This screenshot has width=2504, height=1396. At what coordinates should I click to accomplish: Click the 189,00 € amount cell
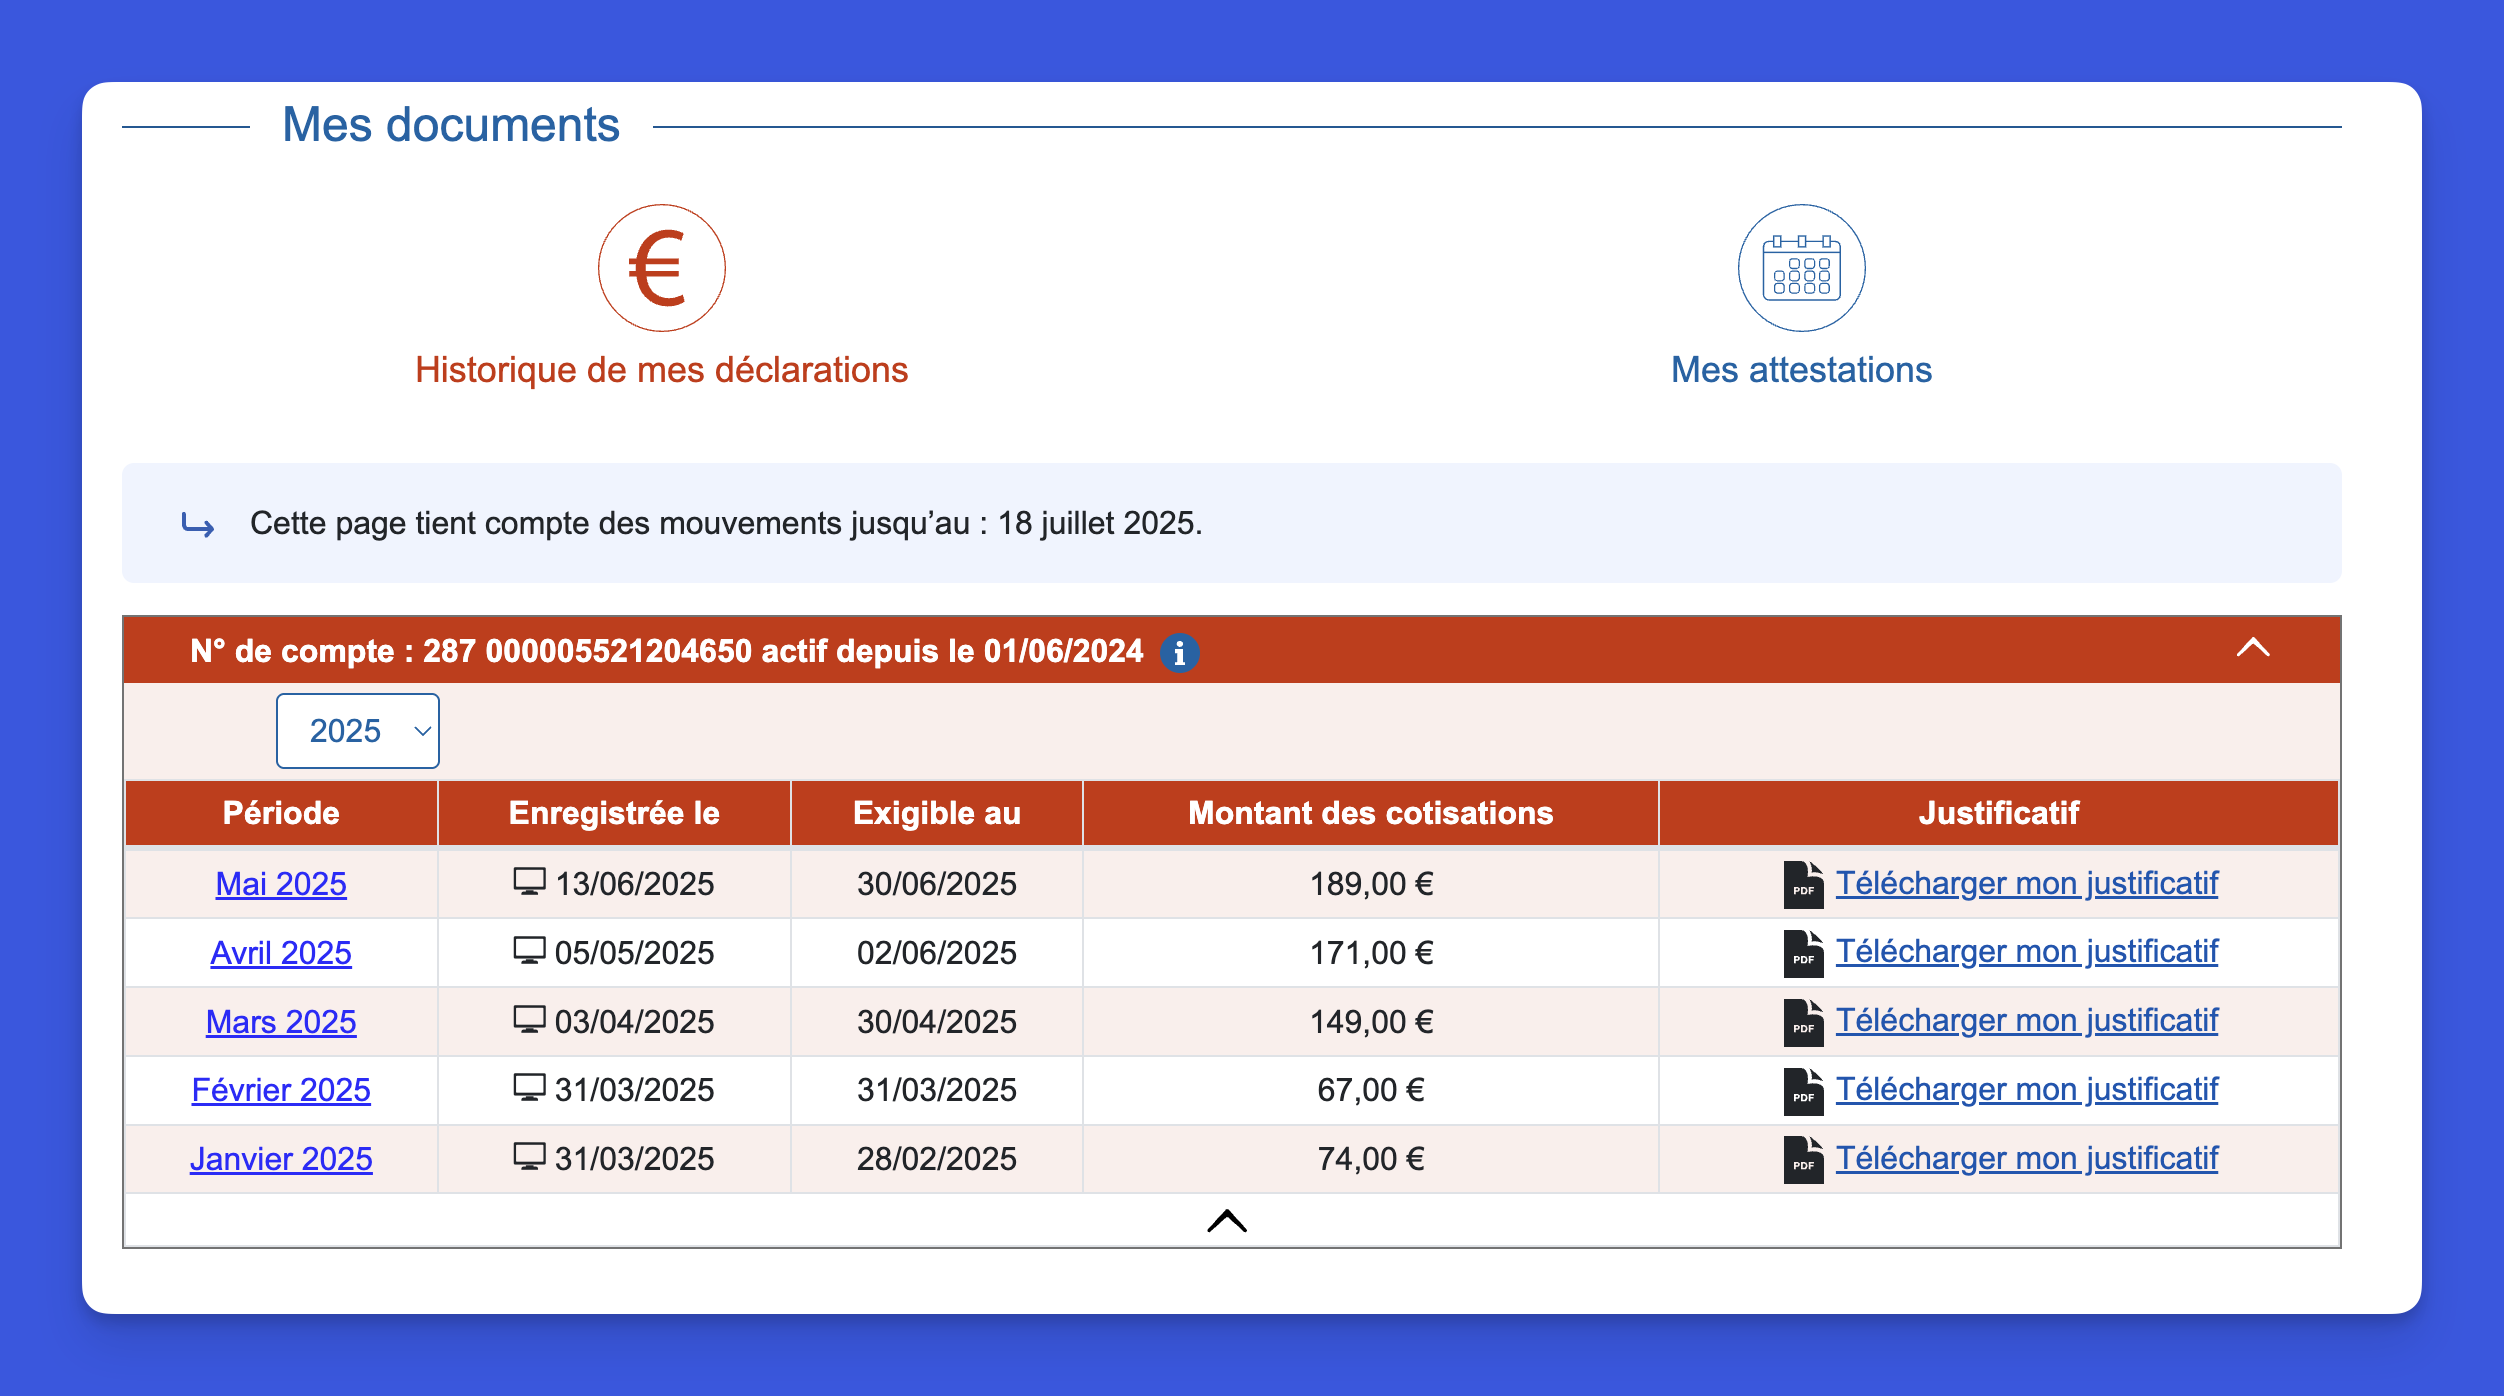[x=1371, y=884]
